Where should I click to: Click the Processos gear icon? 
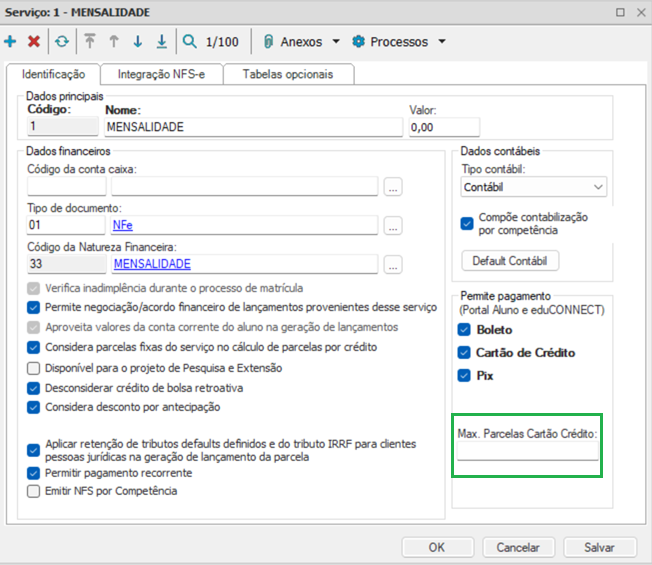[x=358, y=42]
